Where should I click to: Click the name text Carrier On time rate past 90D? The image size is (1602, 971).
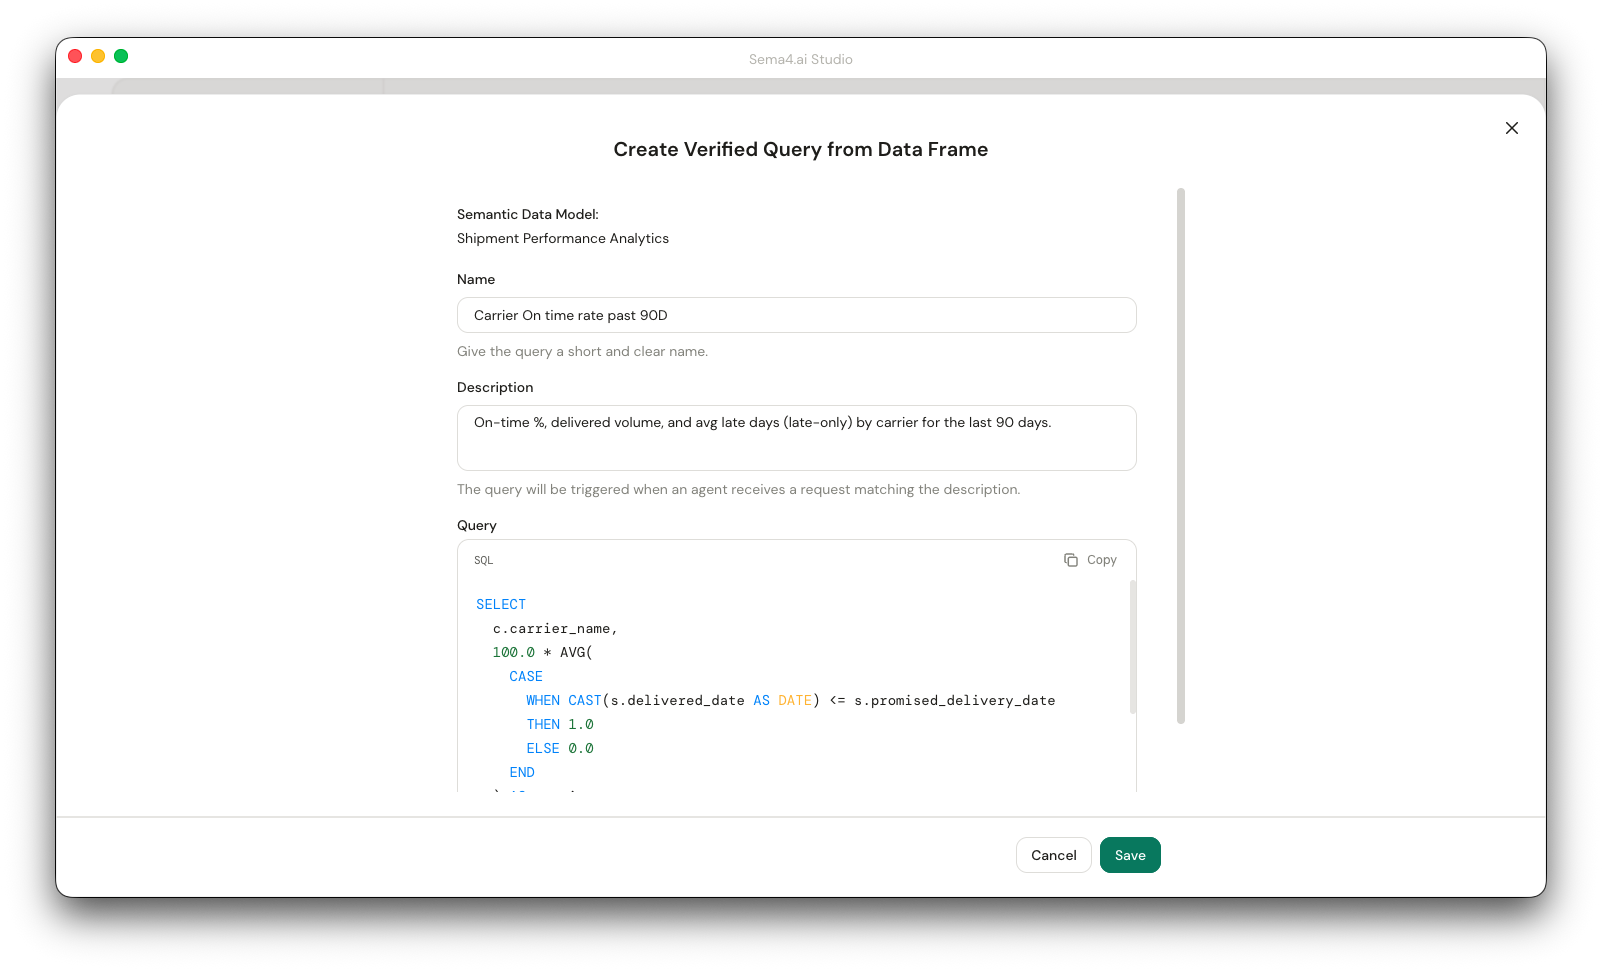point(570,315)
